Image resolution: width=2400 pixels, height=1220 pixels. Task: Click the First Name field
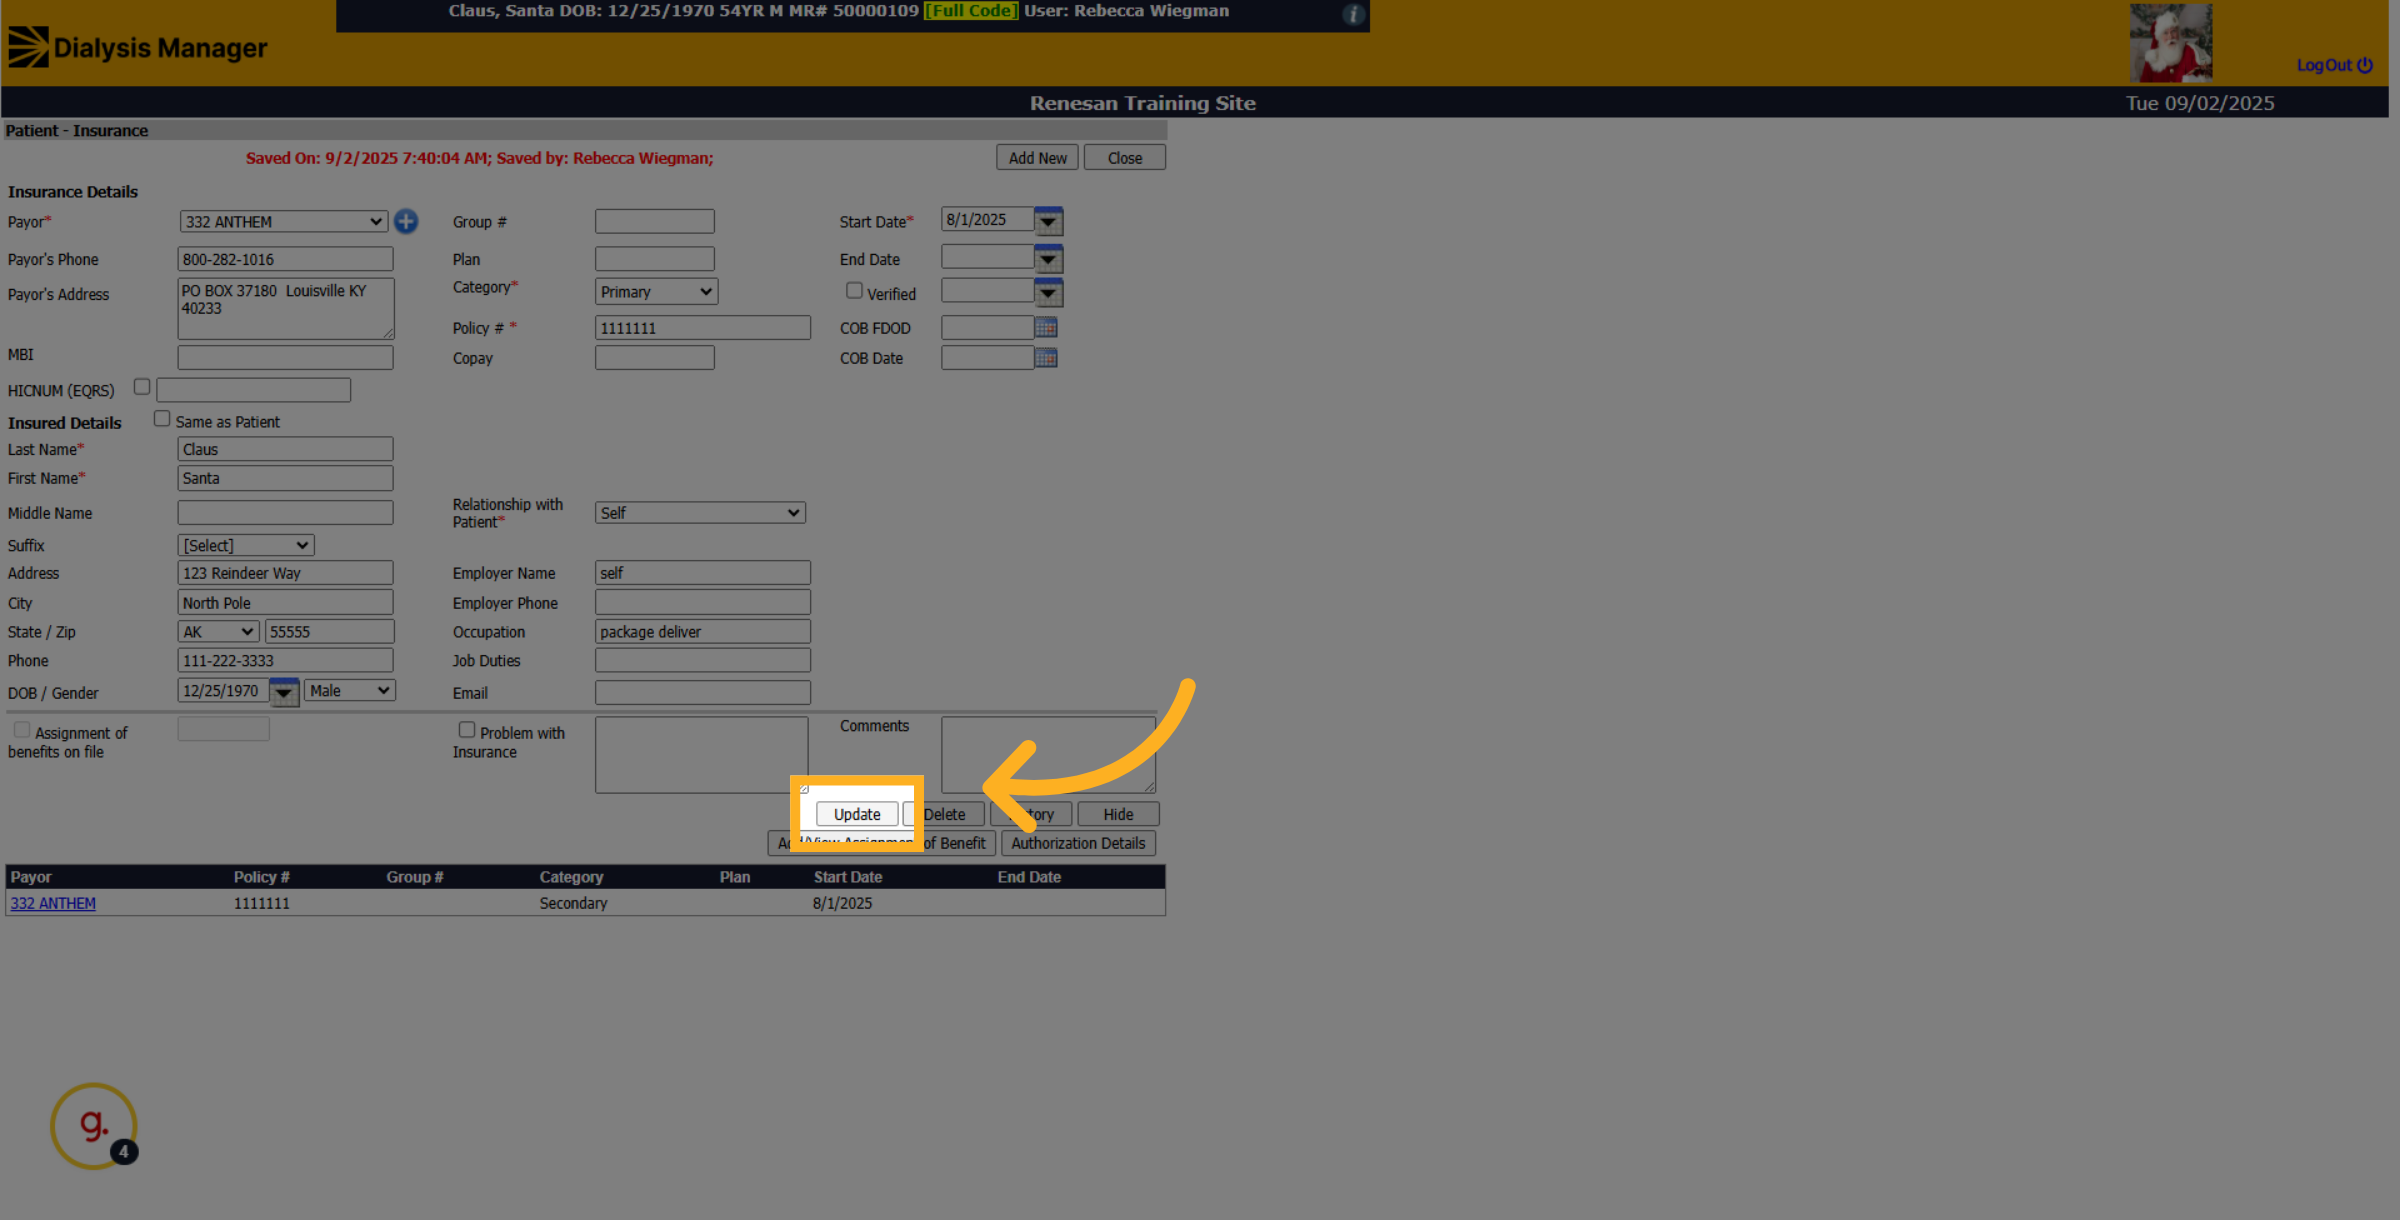tap(286, 478)
